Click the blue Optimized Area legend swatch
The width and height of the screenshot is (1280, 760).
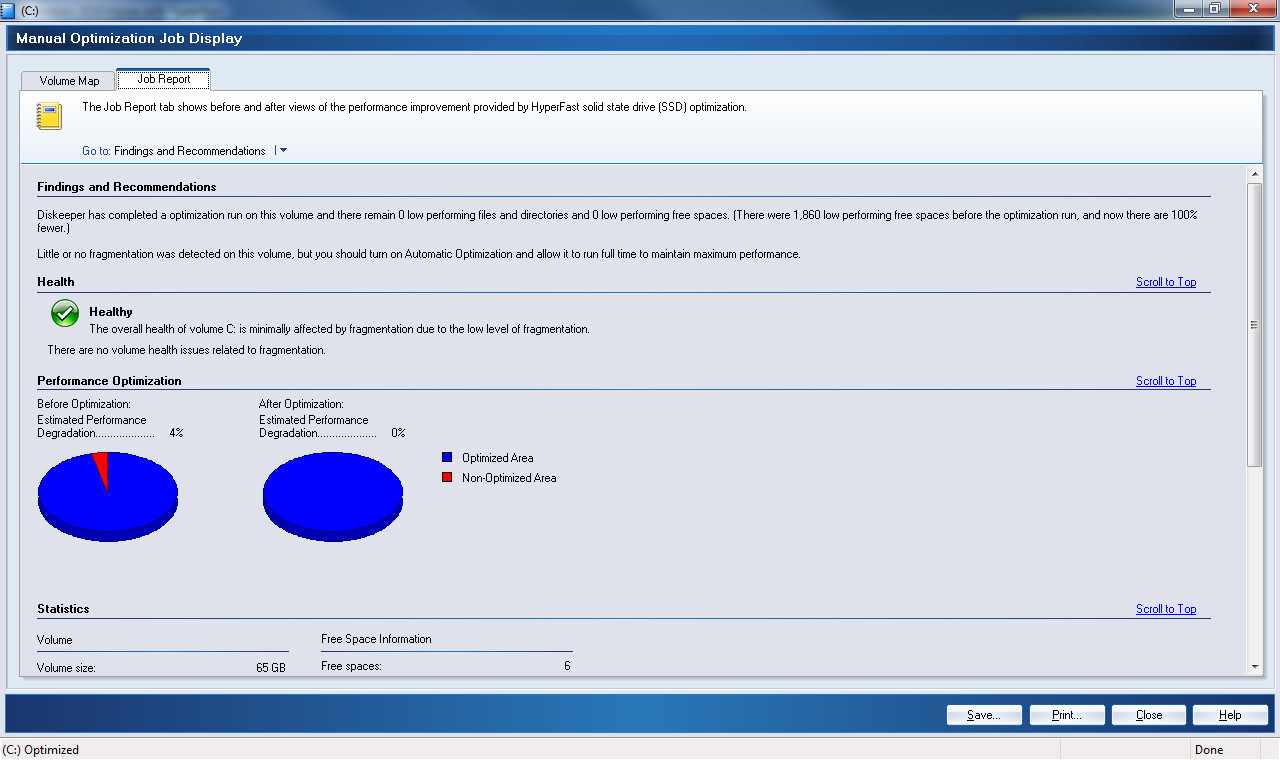pyautogui.click(x=447, y=458)
